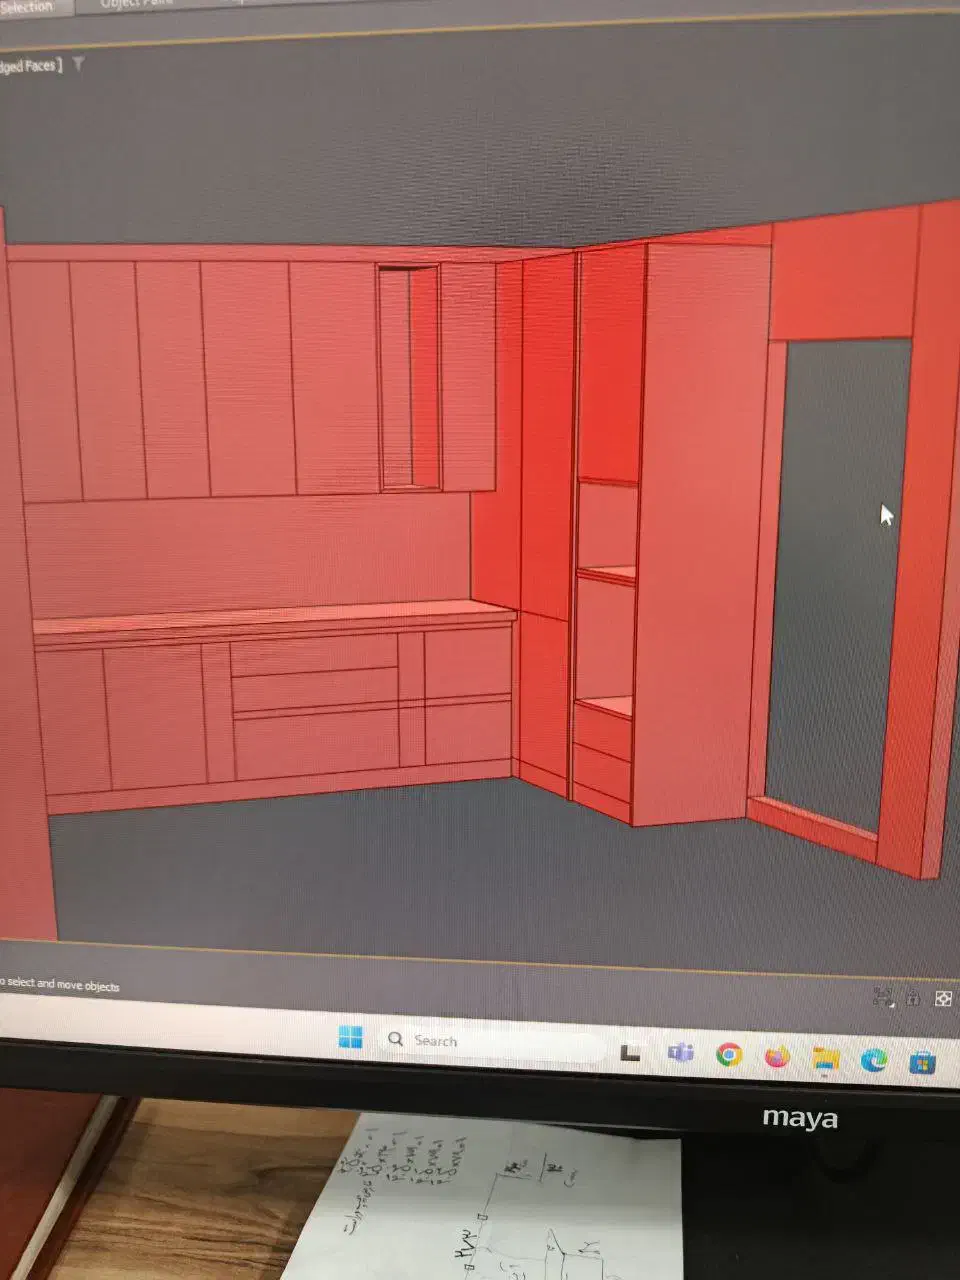The width and height of the screenshot is (960, 1280).
Task: Open Google Chrome from the taskbar
Action: coord(729,1054)
